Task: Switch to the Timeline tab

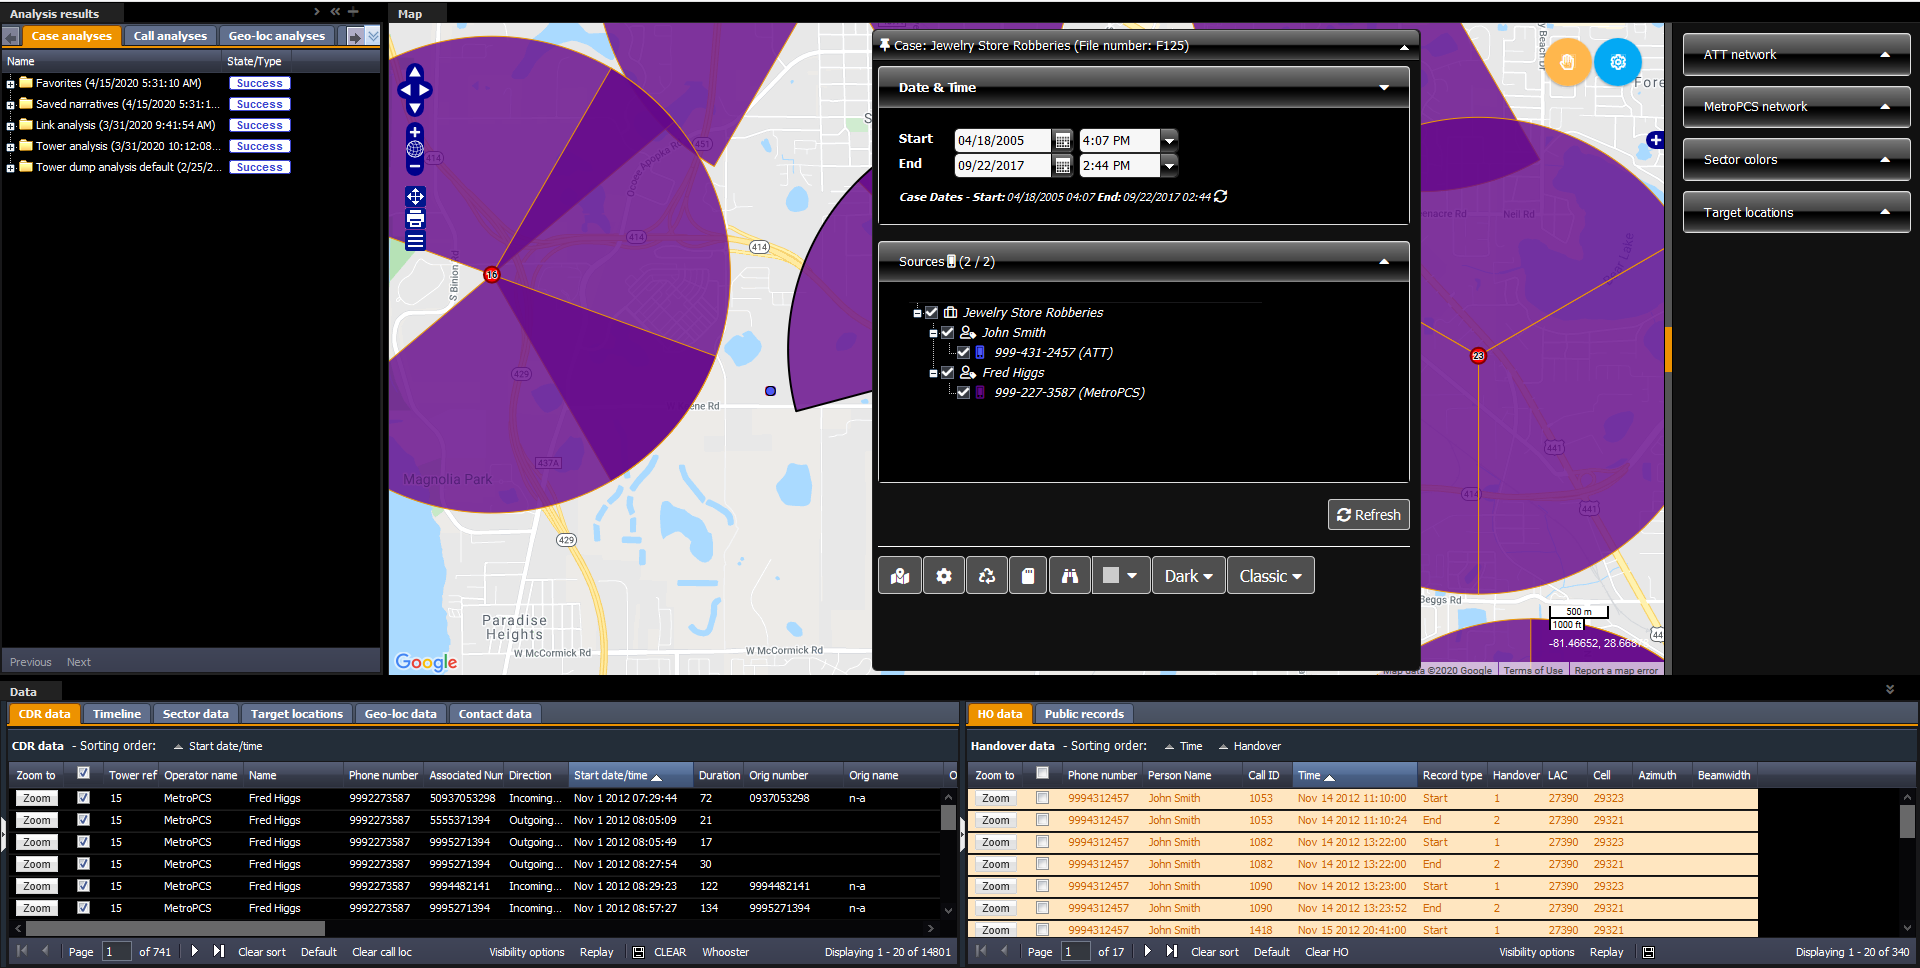Action: [117, 714]
